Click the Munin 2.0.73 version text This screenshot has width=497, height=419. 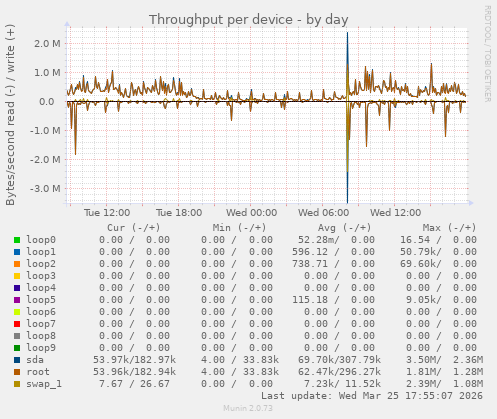[x=248, y=408]
